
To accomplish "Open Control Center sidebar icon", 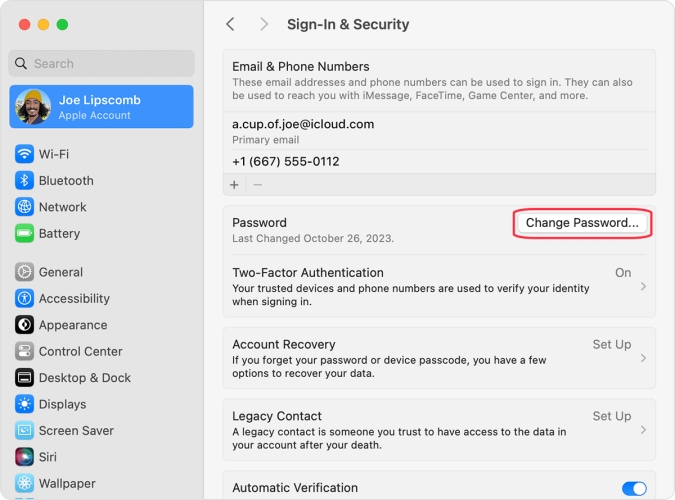I will point(24,351).
